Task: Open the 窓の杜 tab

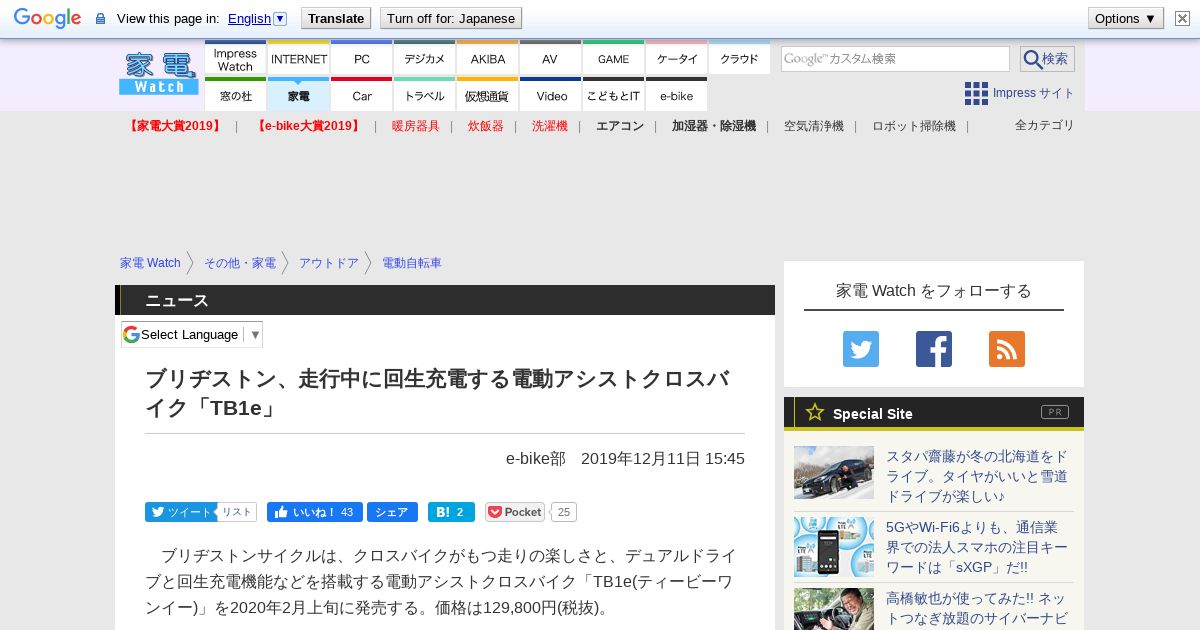Action: coord(235,96)
